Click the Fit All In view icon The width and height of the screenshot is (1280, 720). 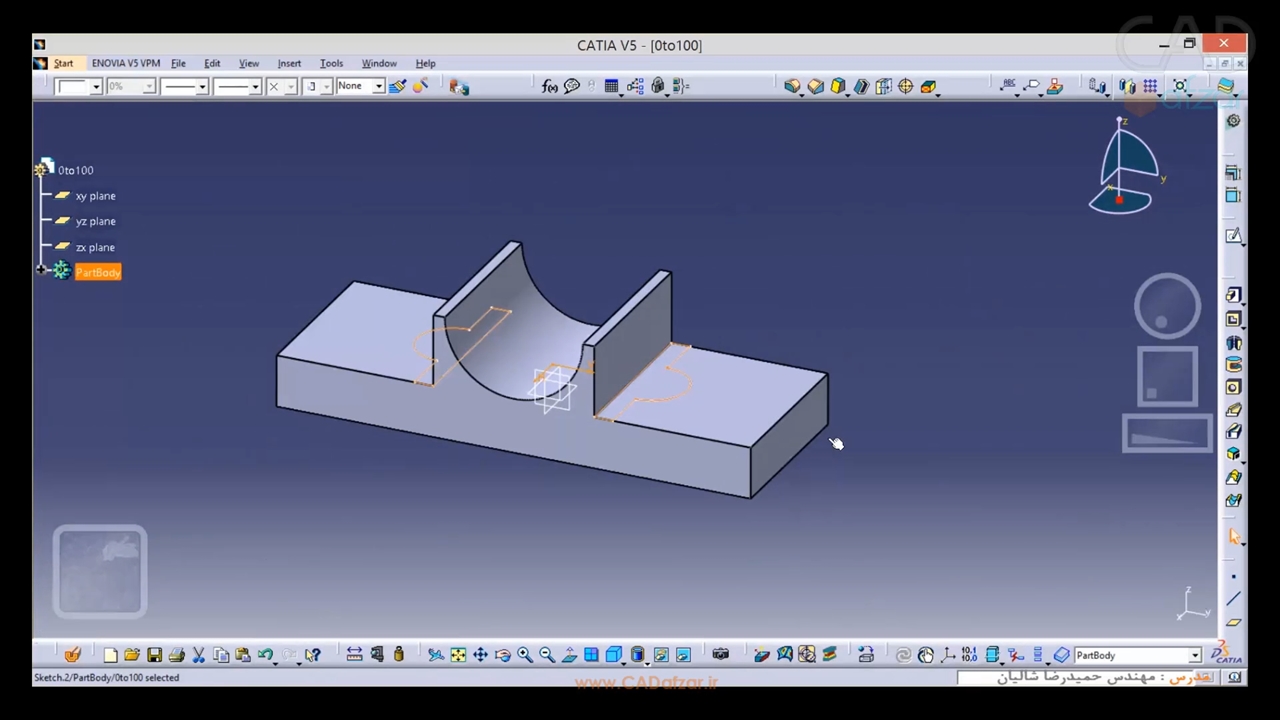click(458, 655)
